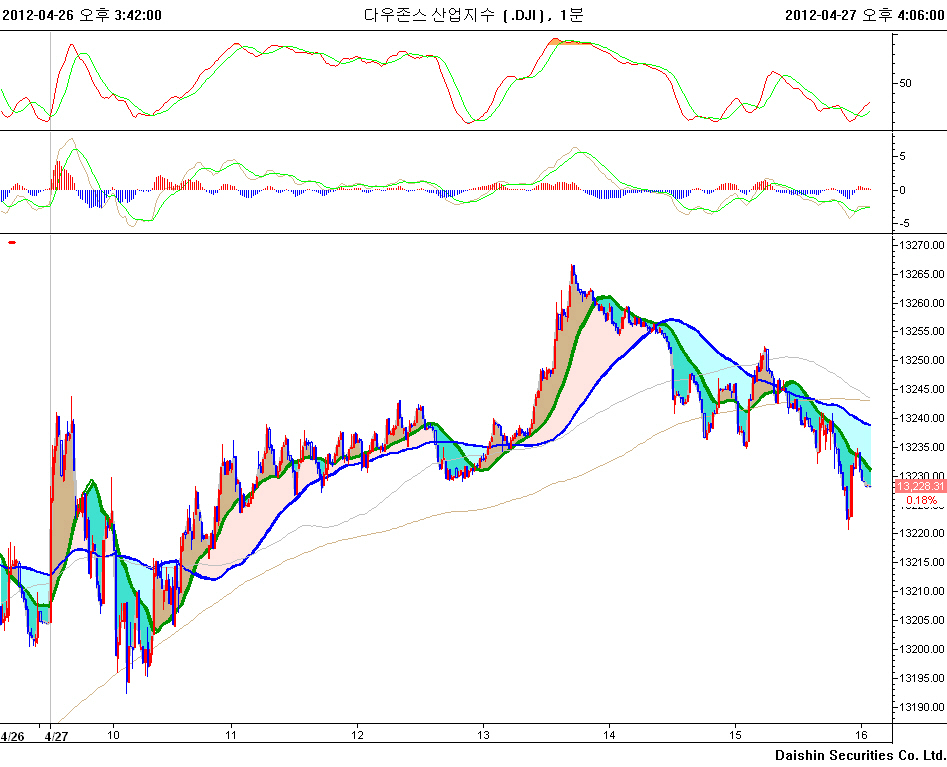Click the 13 hour label on time axis
The image size is (947, 767).
click(483, 736)
